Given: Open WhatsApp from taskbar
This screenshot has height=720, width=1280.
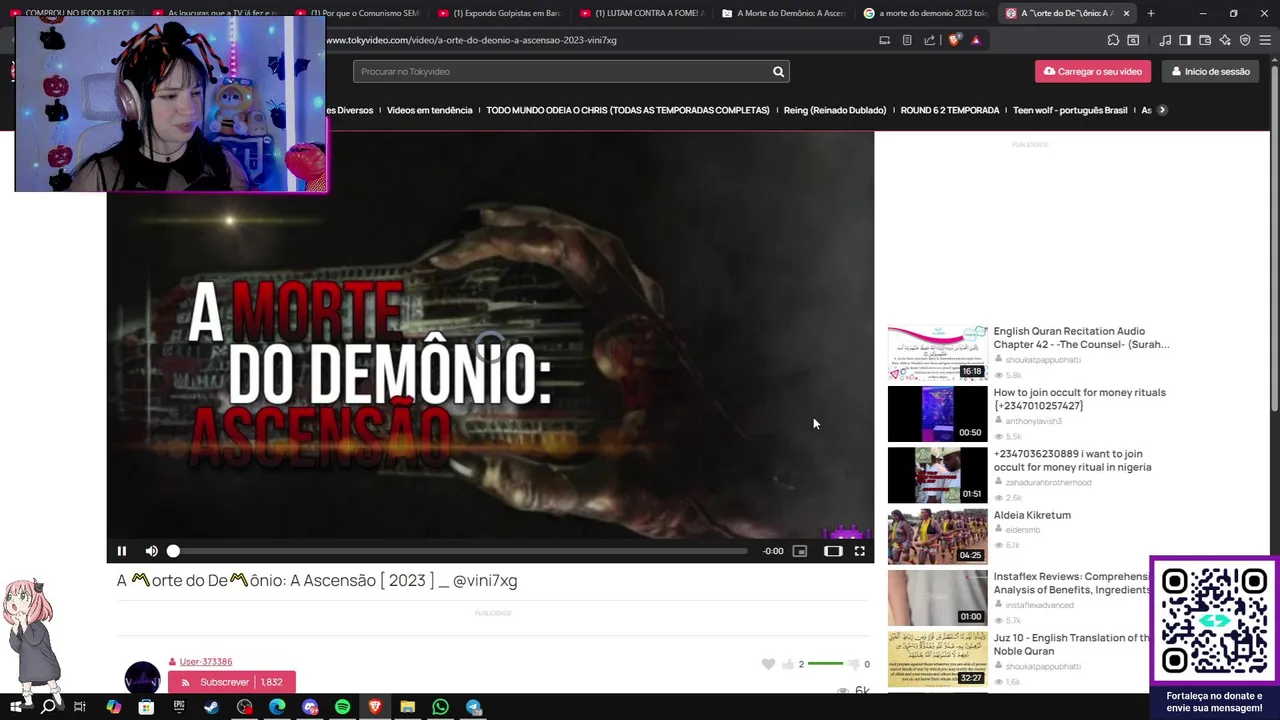Looking at the screenshot, I should click(440, 707).
